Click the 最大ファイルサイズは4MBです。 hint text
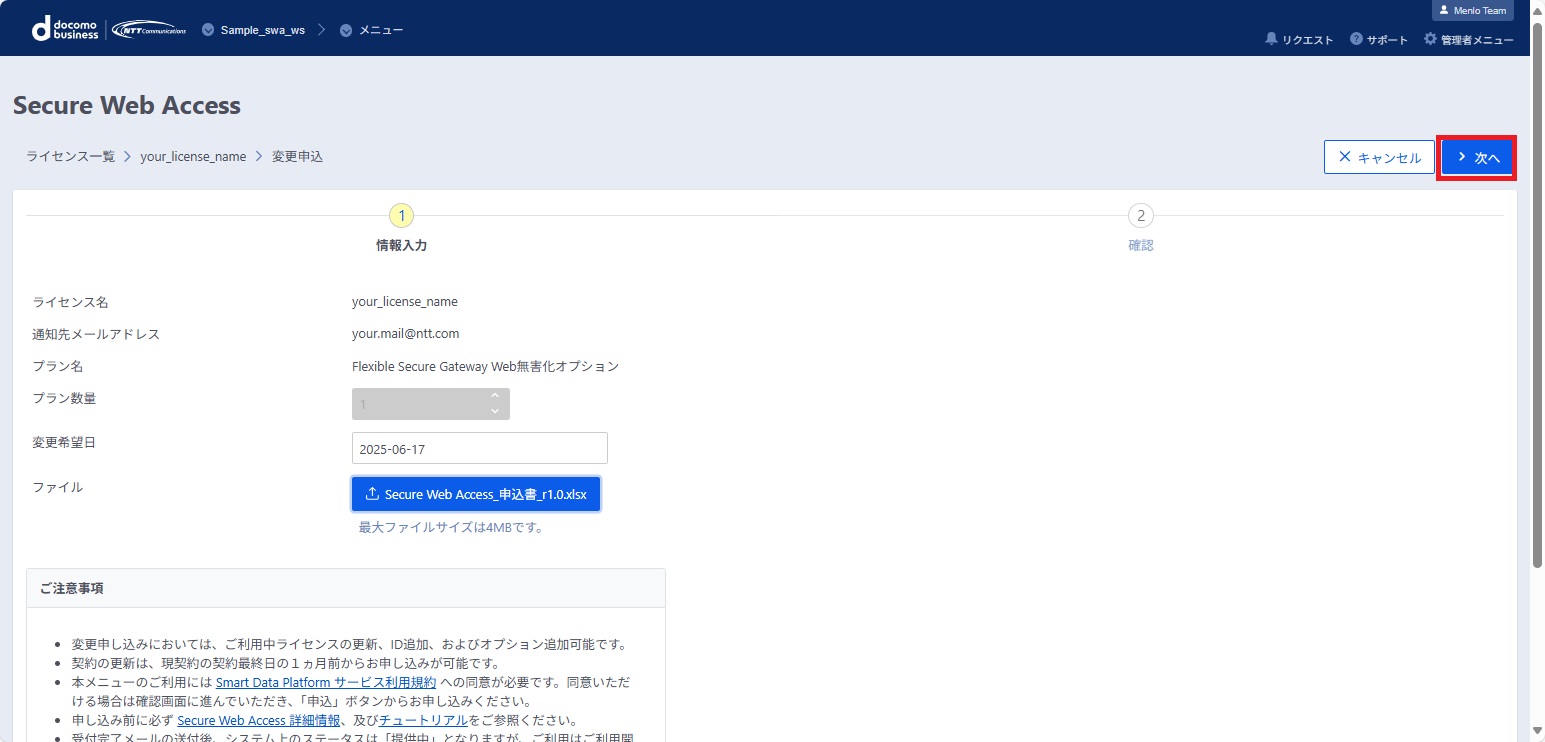Image resolution: width=1545 pixels, height=742 pixels. (451, 528)
